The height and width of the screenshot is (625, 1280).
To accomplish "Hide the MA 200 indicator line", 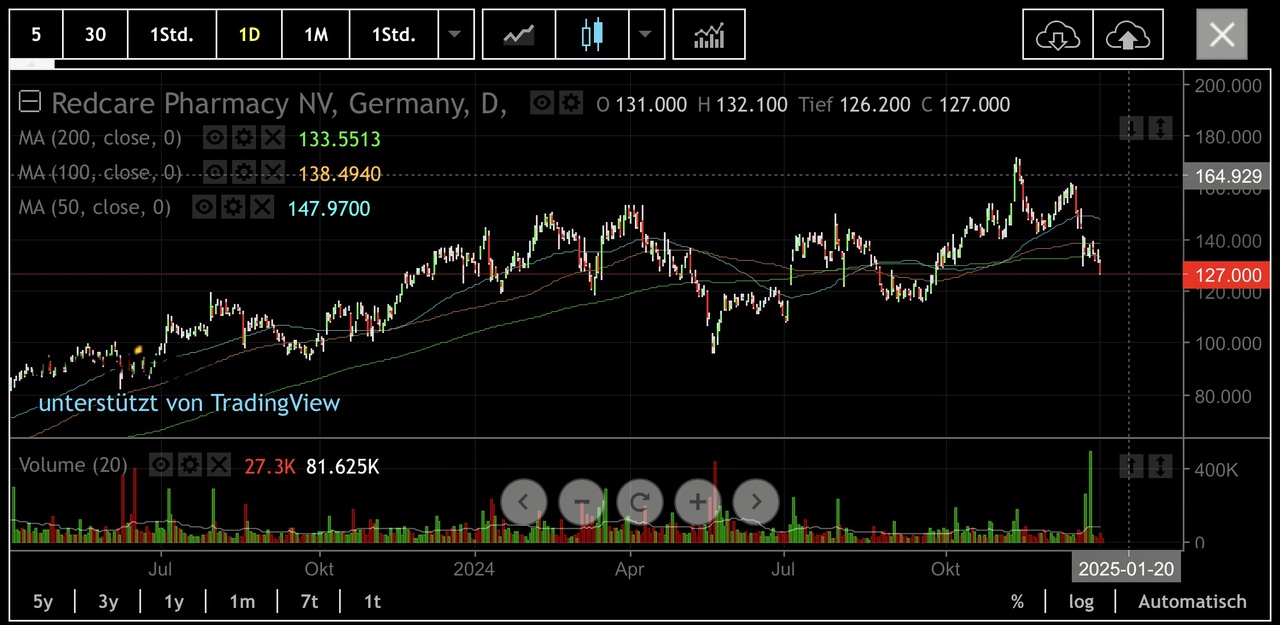I will click(x=215, y=138).
